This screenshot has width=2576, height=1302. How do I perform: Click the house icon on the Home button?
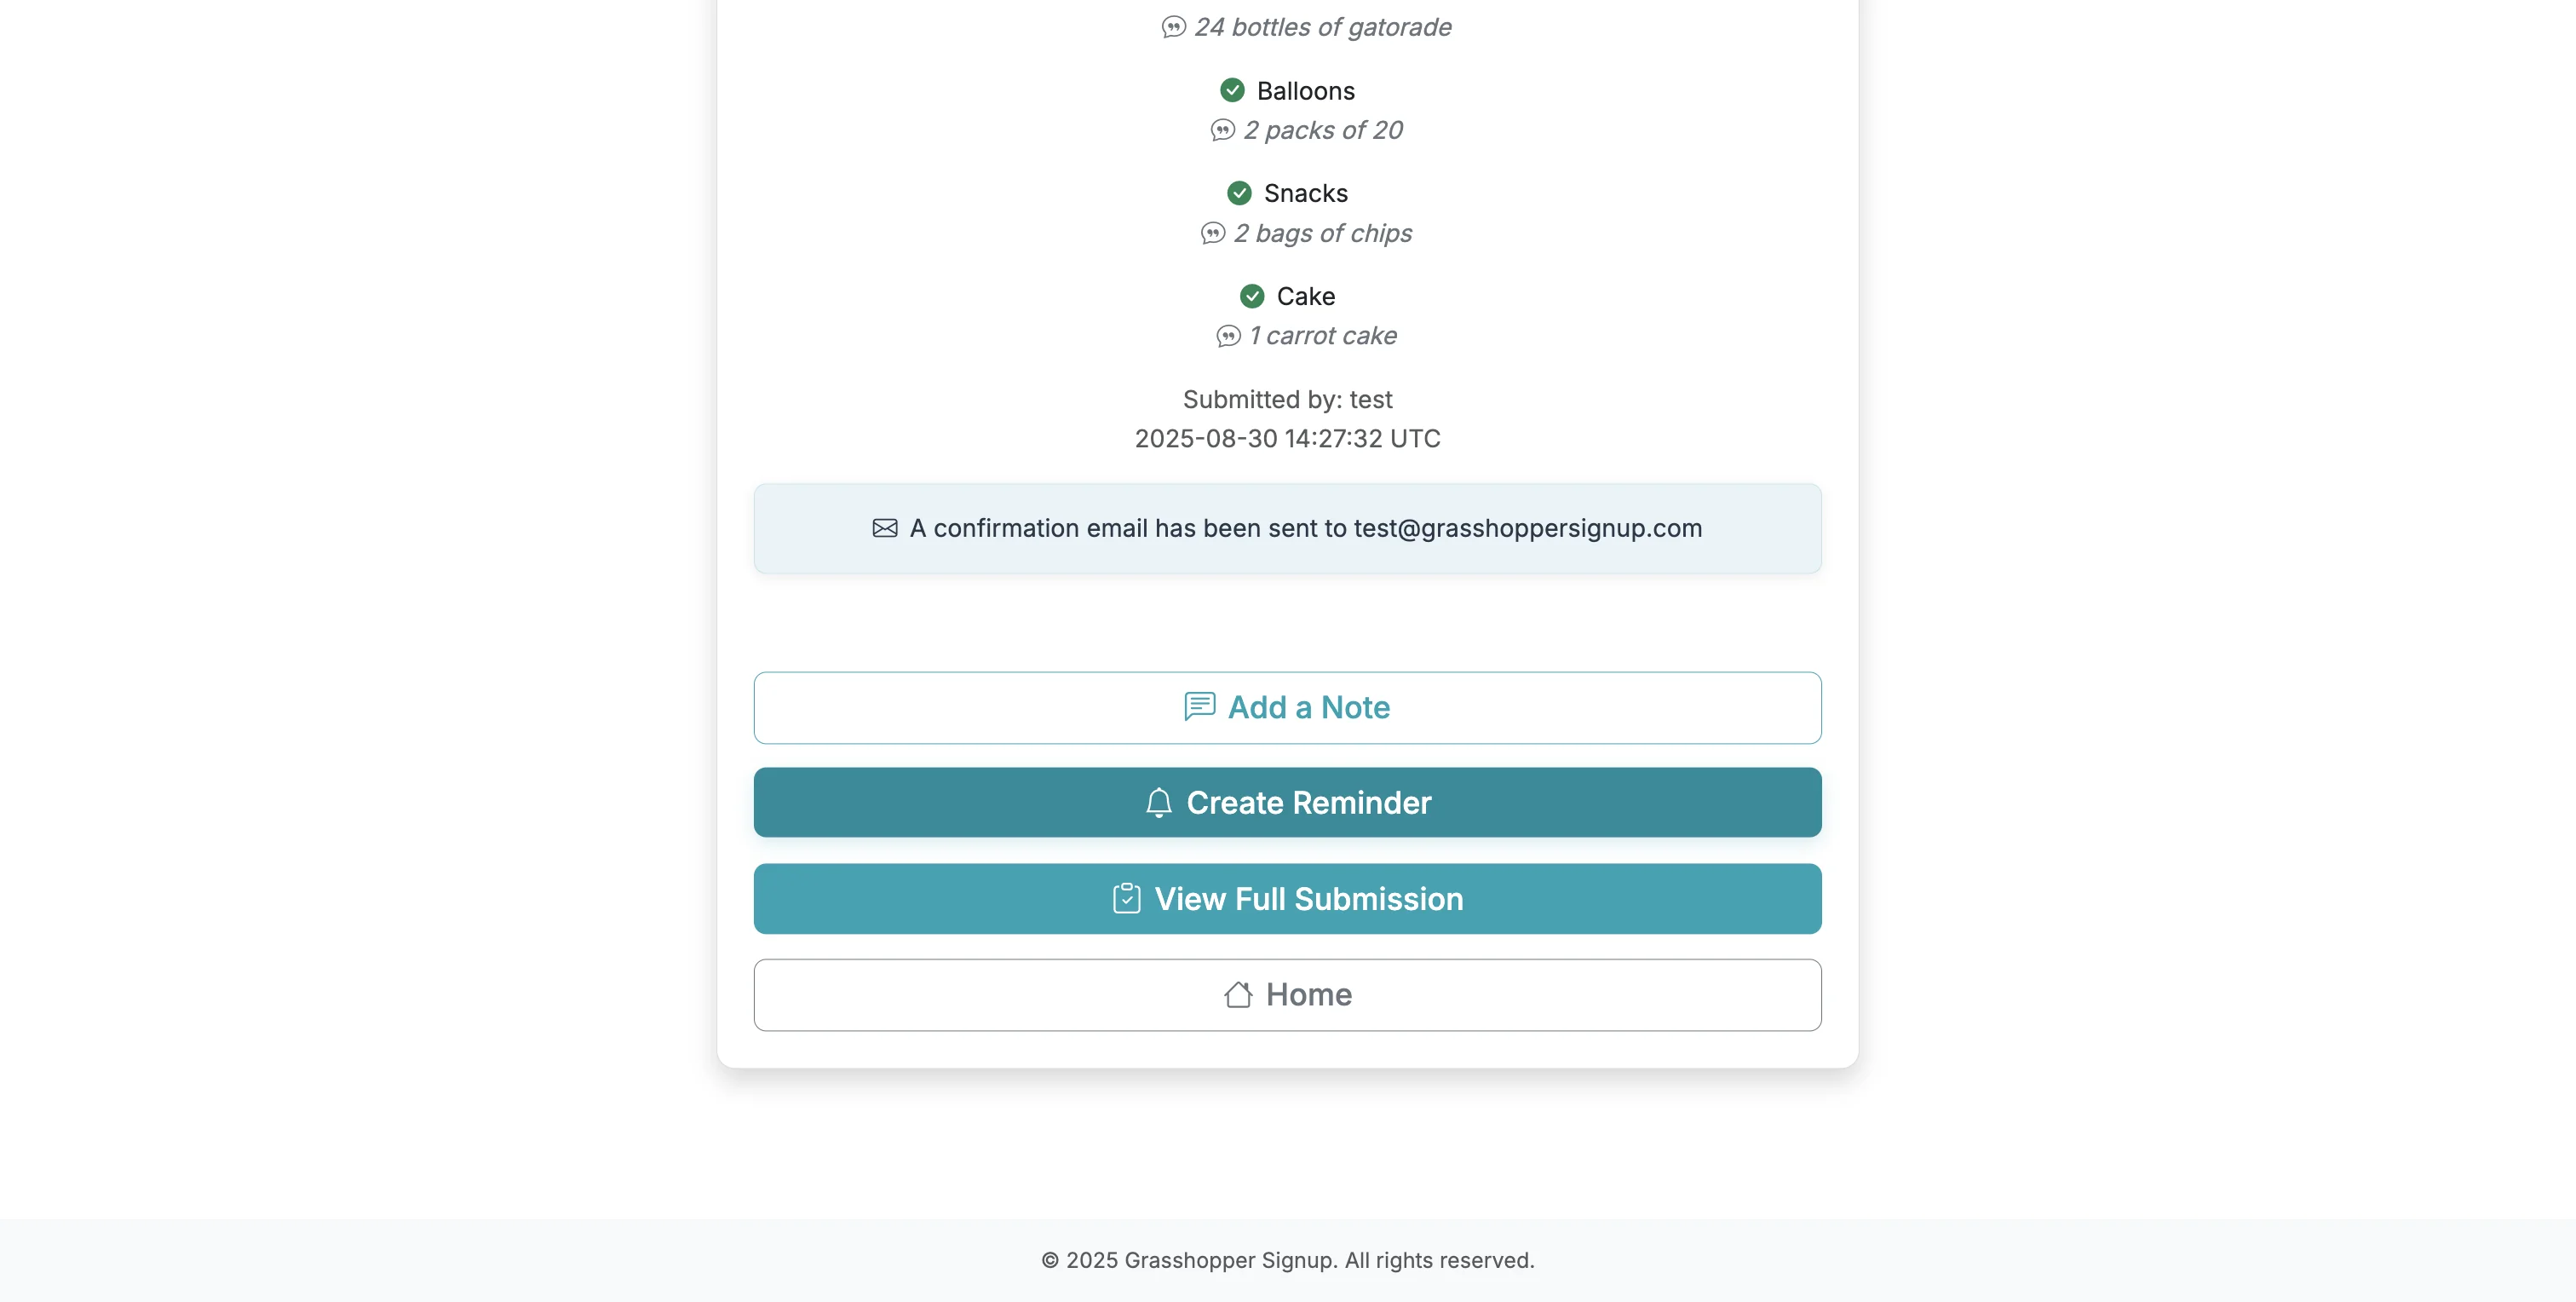coord(1238,995)
